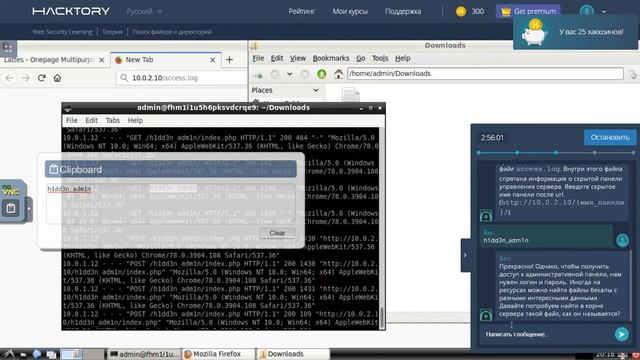This screenshot has height=360, width=640.
Task: Open terminal Help menu
Action: tap(135, 120)
